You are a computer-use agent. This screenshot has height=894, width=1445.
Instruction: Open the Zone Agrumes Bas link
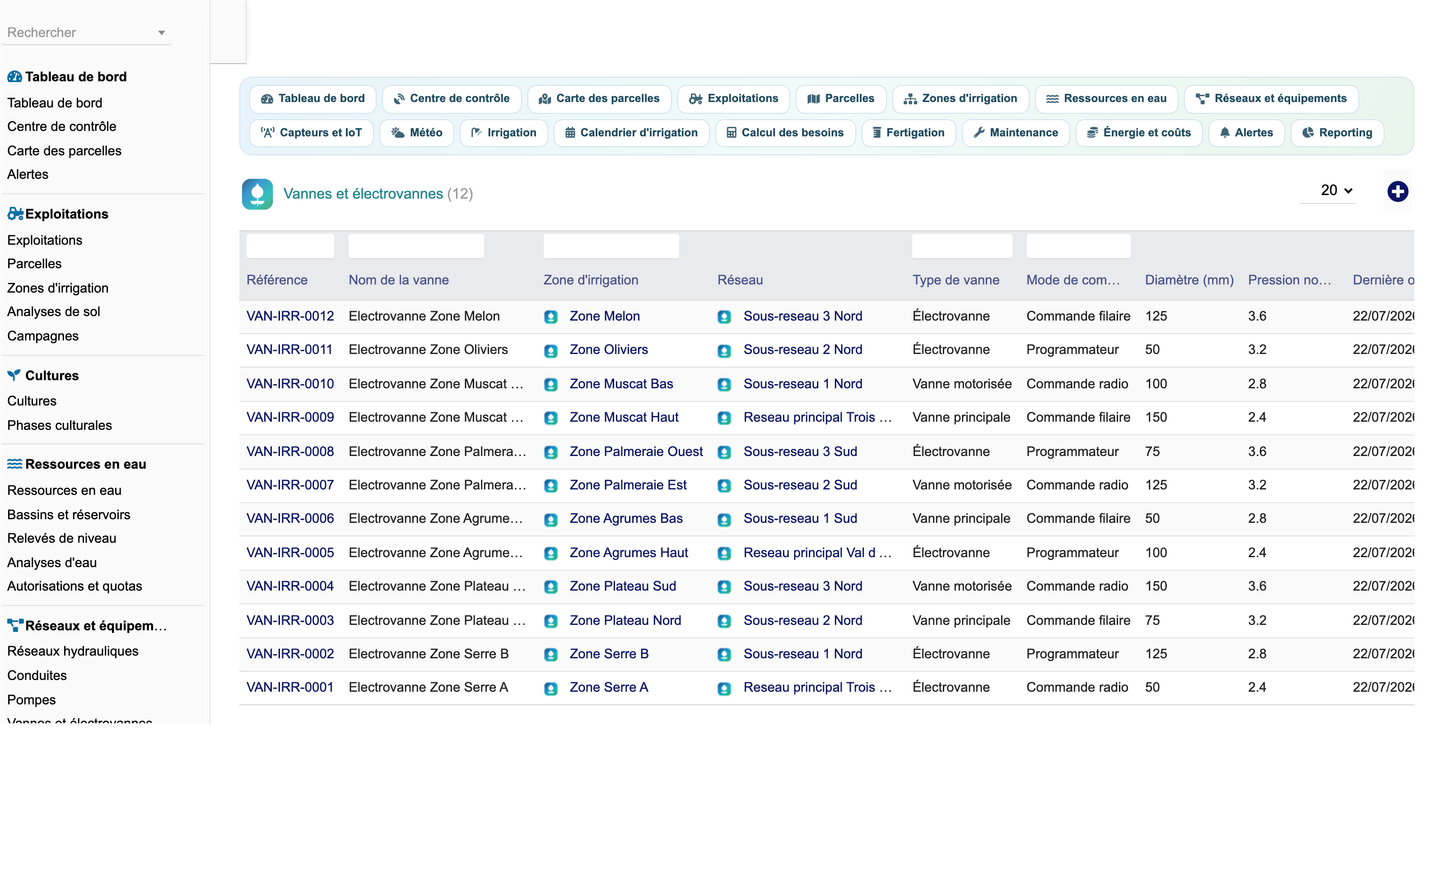point(626,518)
